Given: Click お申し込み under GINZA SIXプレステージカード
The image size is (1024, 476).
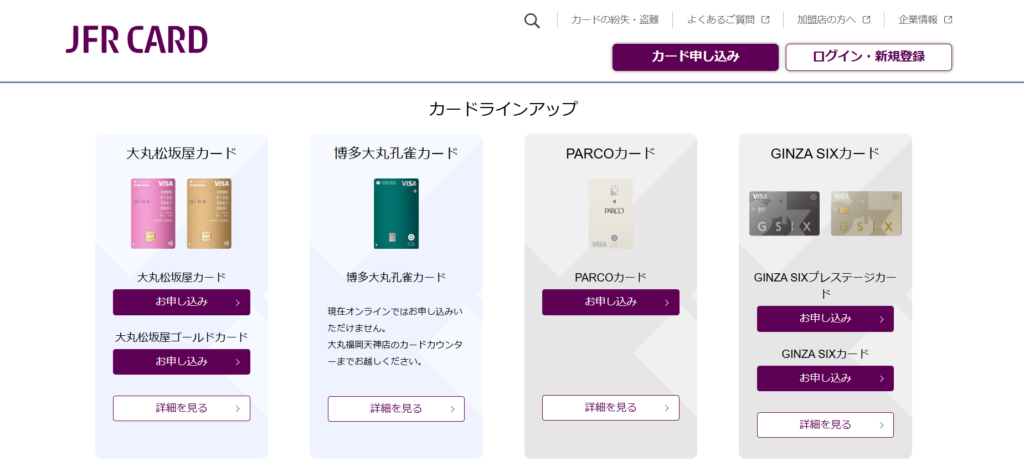Looking at the screenshot, I should tap(825, 319).
